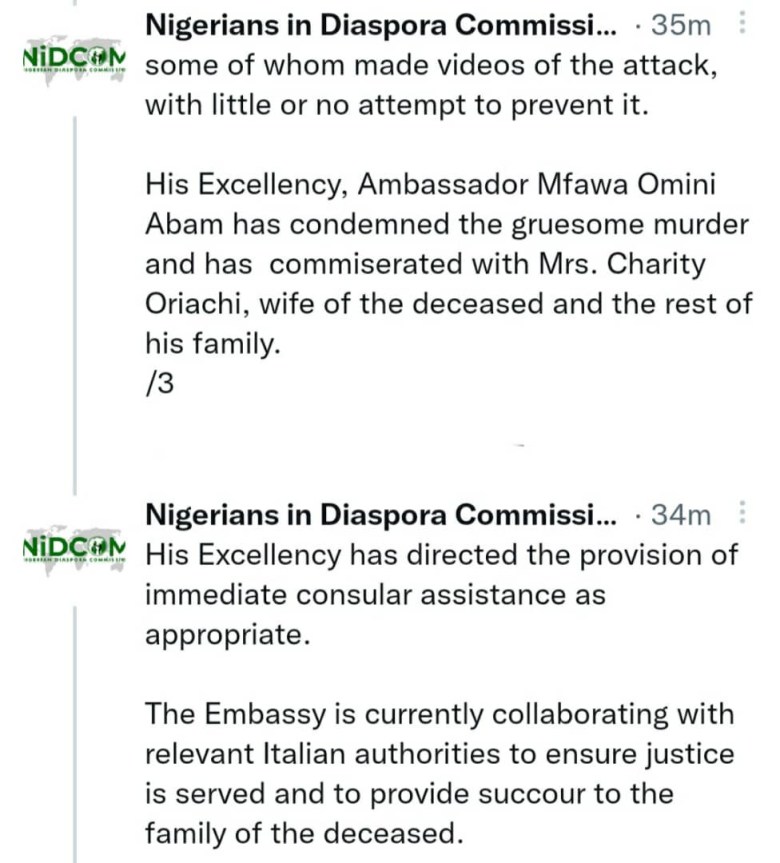The height and width of the screenshot is (863, 780).
Task: Click the thread line connecting the two tweets
Action: point(75,305)
